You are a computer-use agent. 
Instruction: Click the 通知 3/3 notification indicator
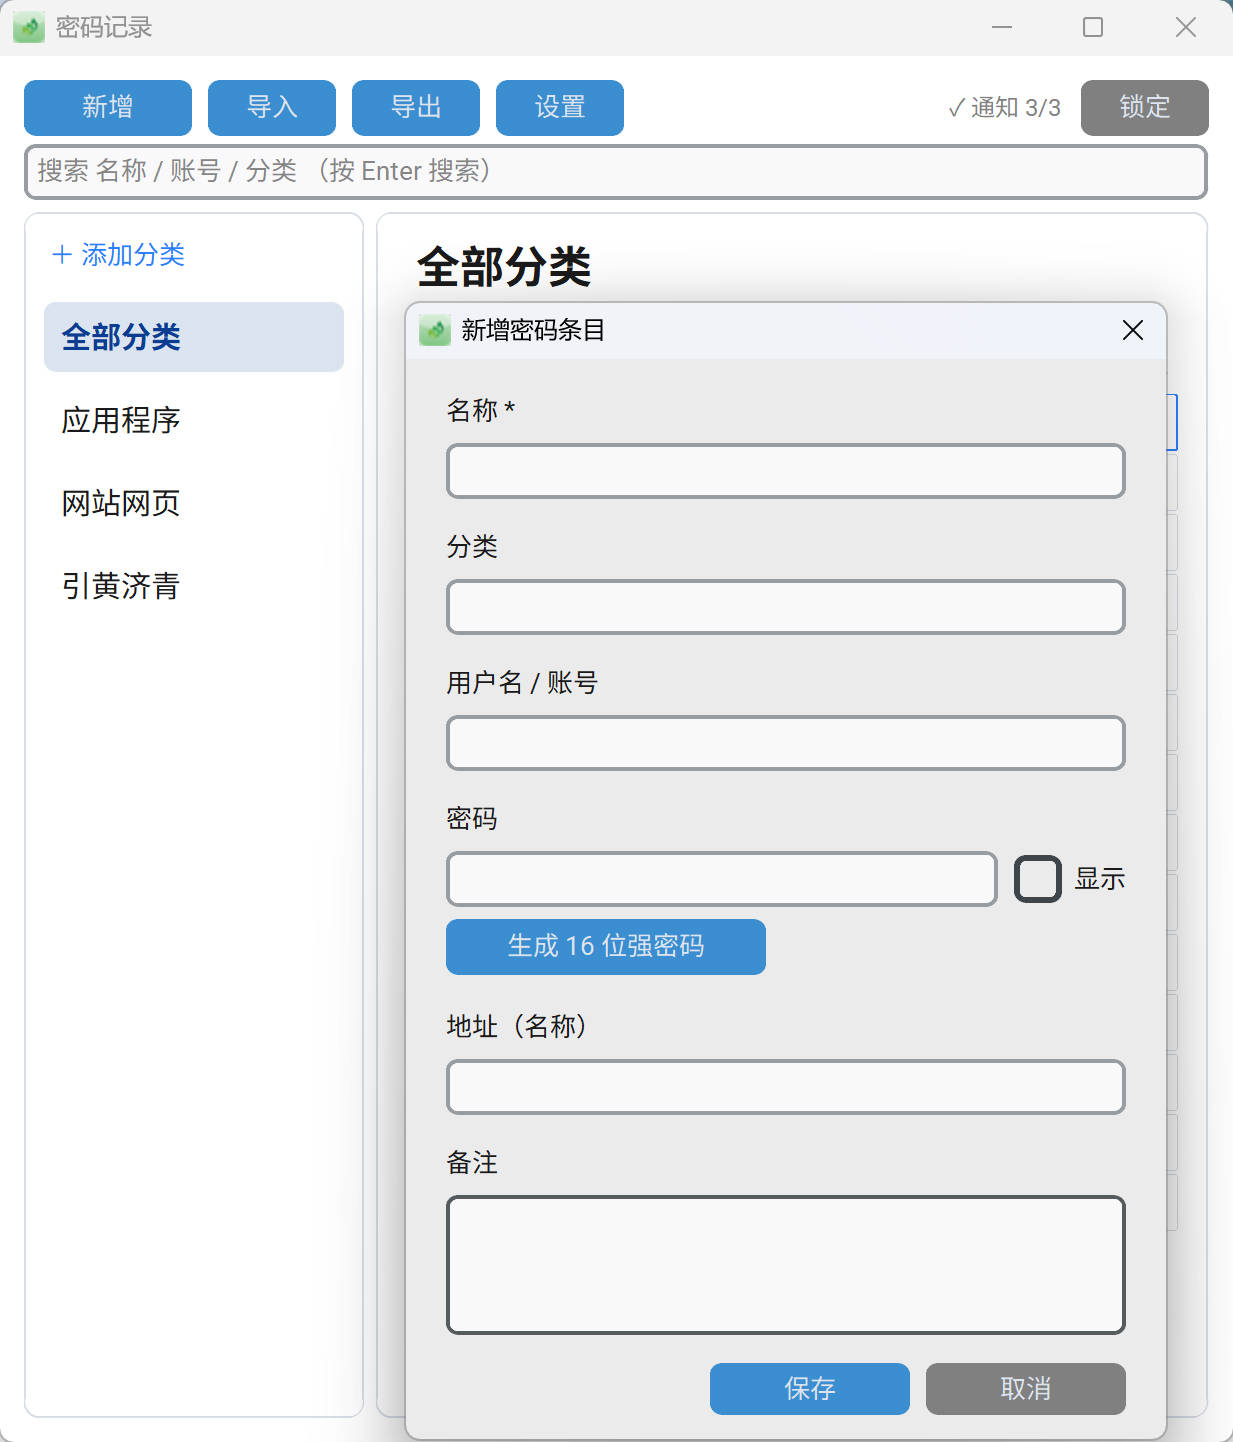[1004, 108]
